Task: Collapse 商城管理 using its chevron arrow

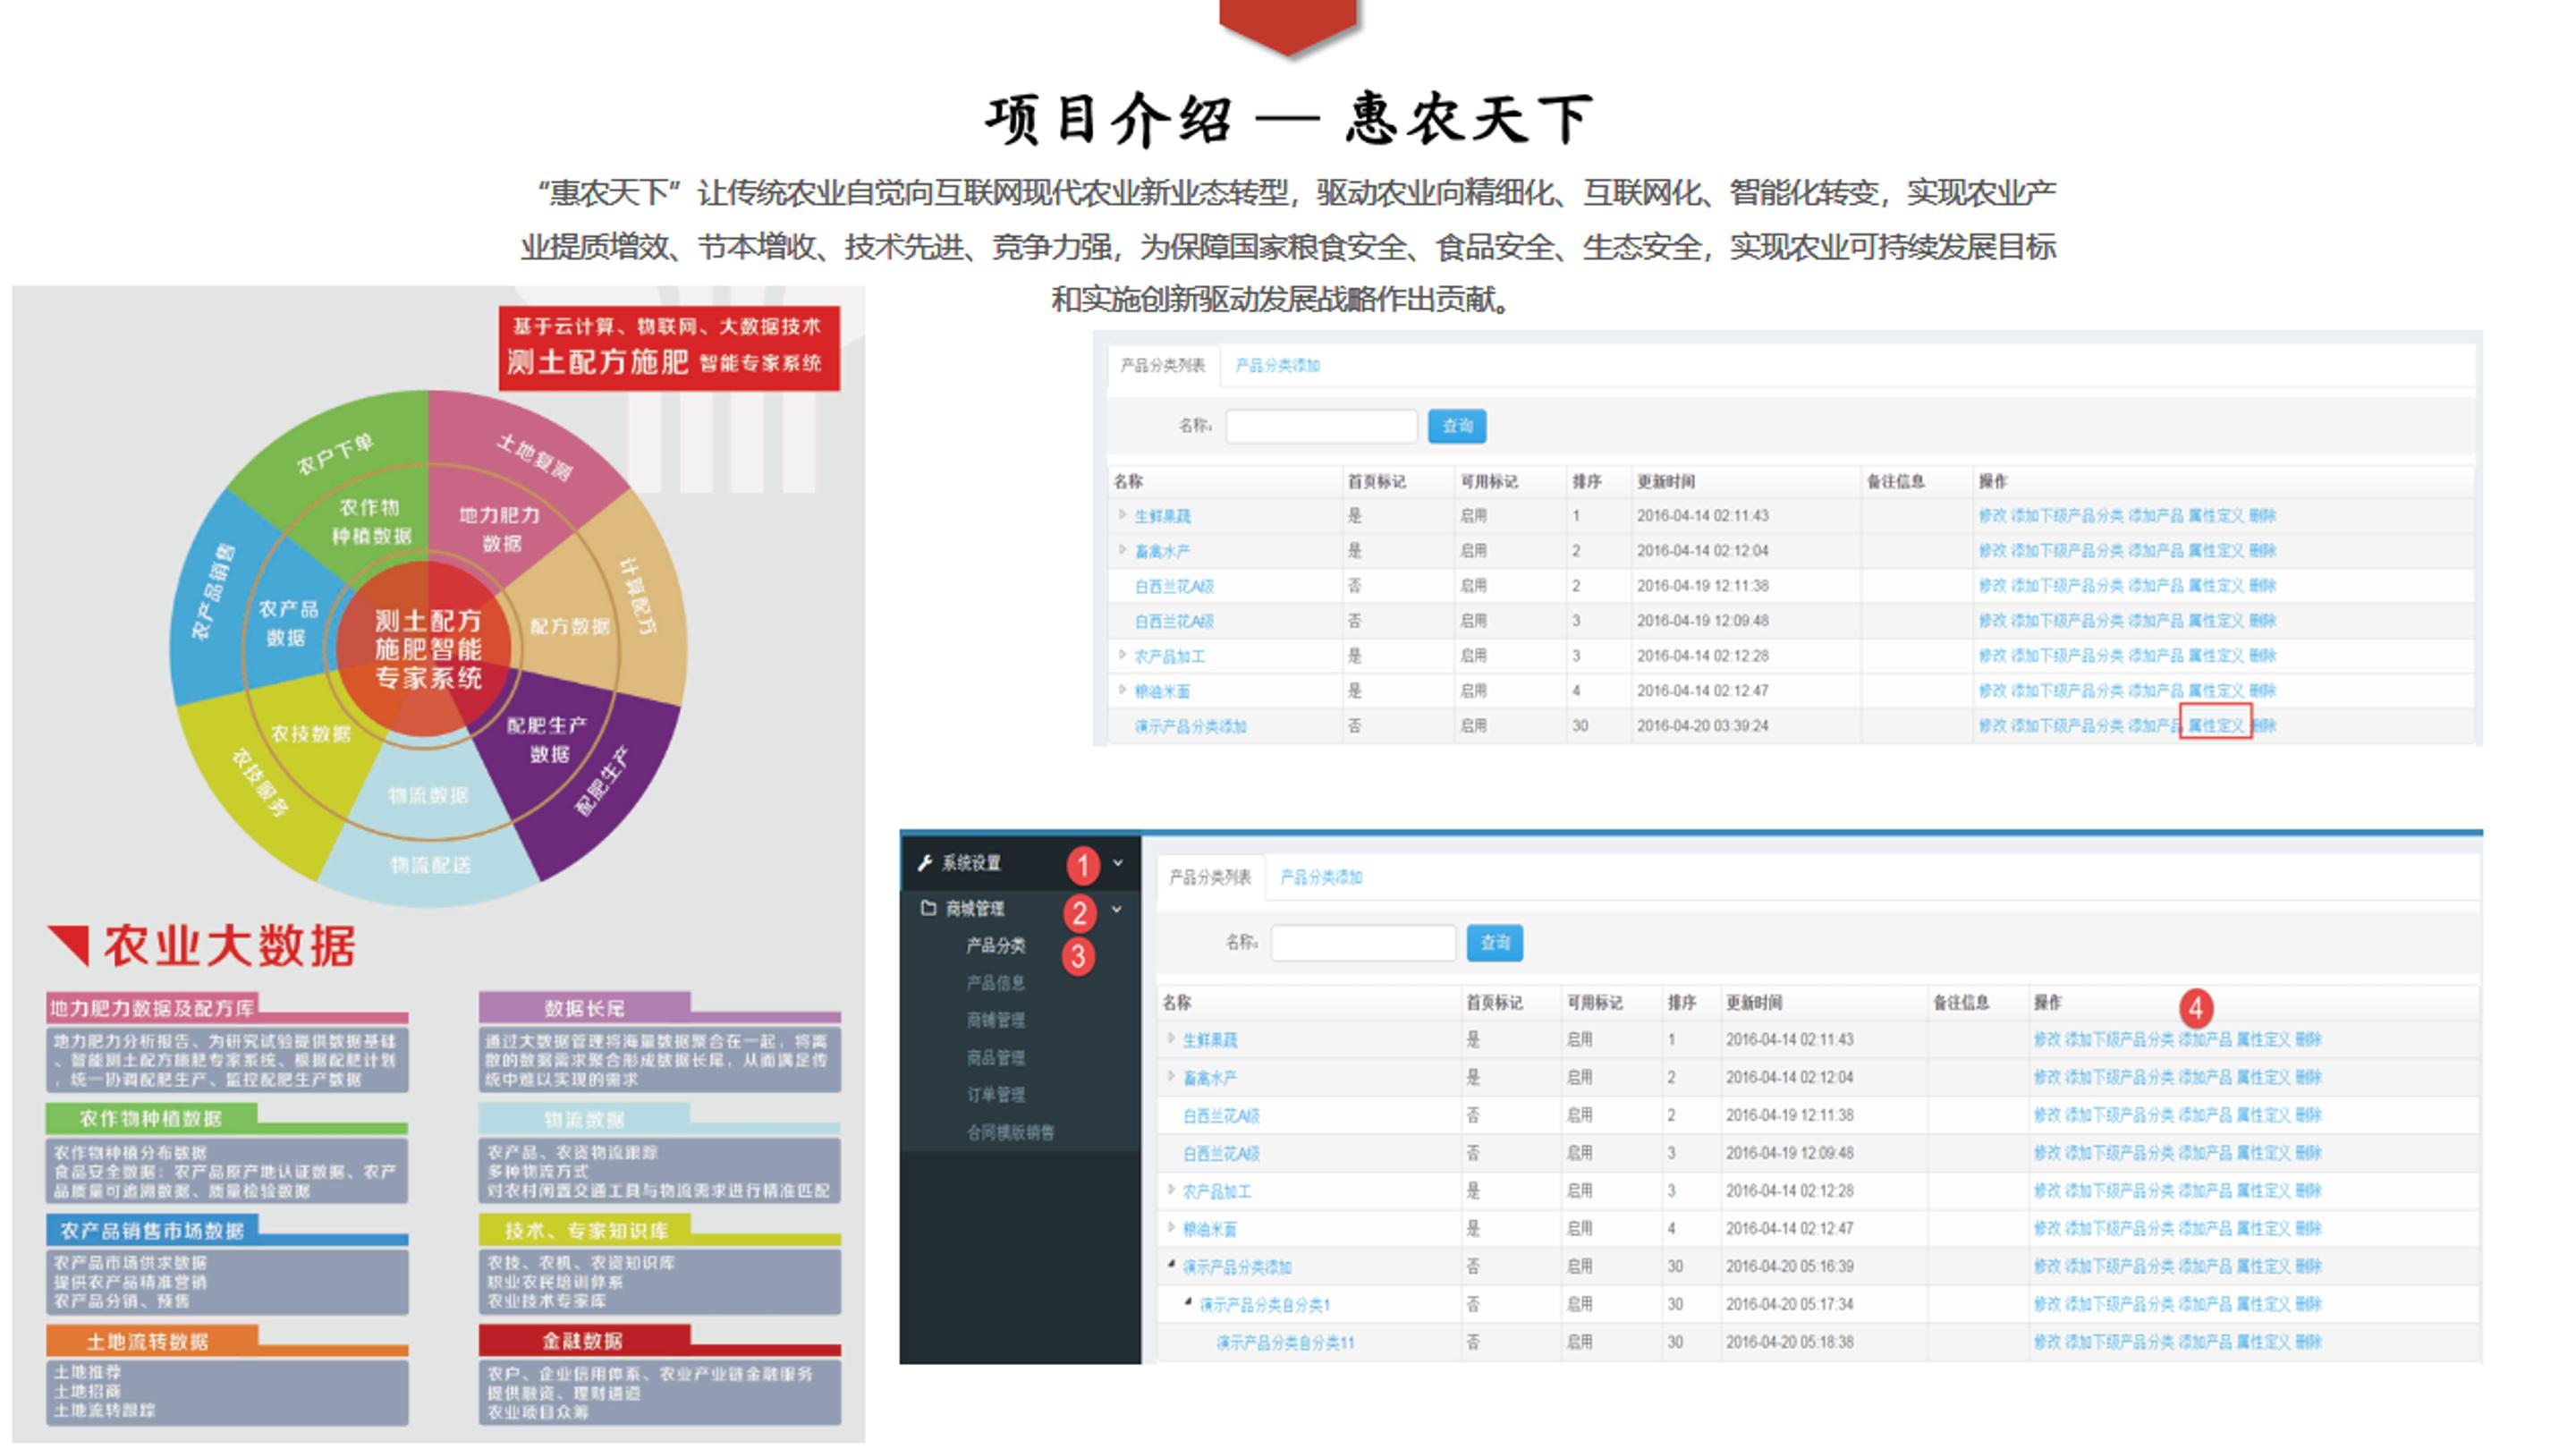Action: [1117, 909]
